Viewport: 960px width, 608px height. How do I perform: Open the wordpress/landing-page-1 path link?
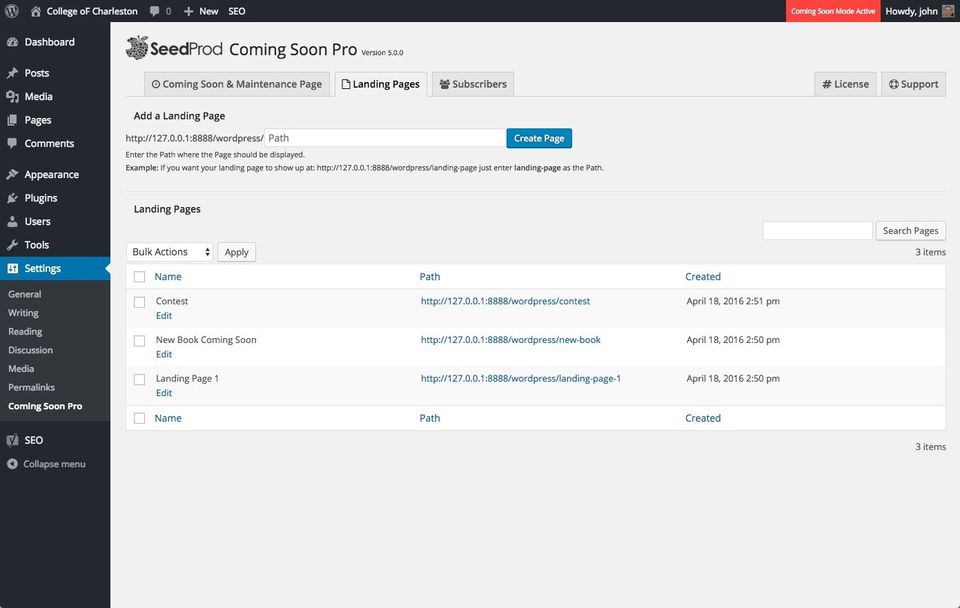point(520,378)
